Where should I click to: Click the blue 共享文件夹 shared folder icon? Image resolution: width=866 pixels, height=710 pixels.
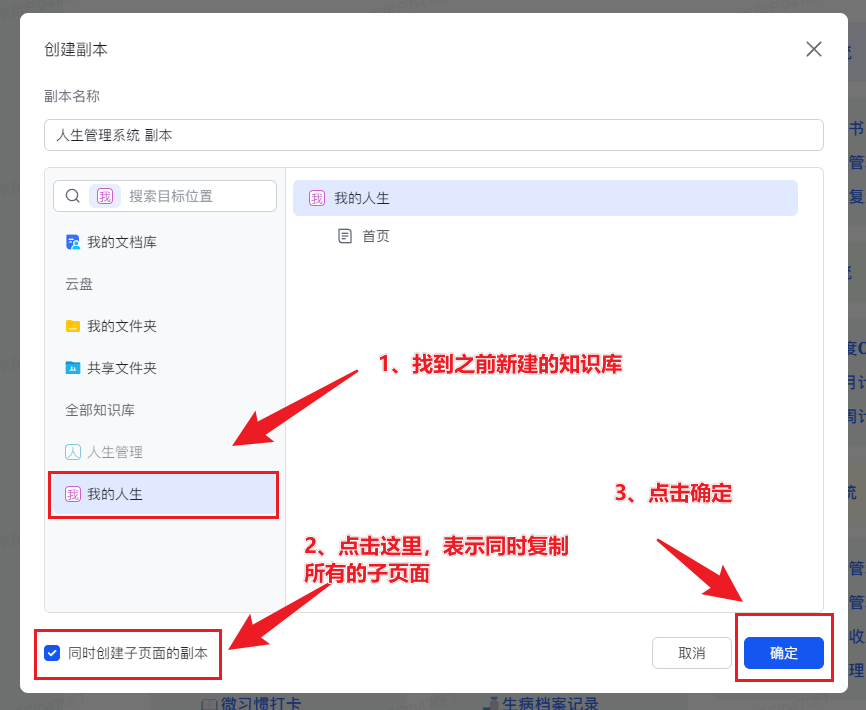point(73,368)
